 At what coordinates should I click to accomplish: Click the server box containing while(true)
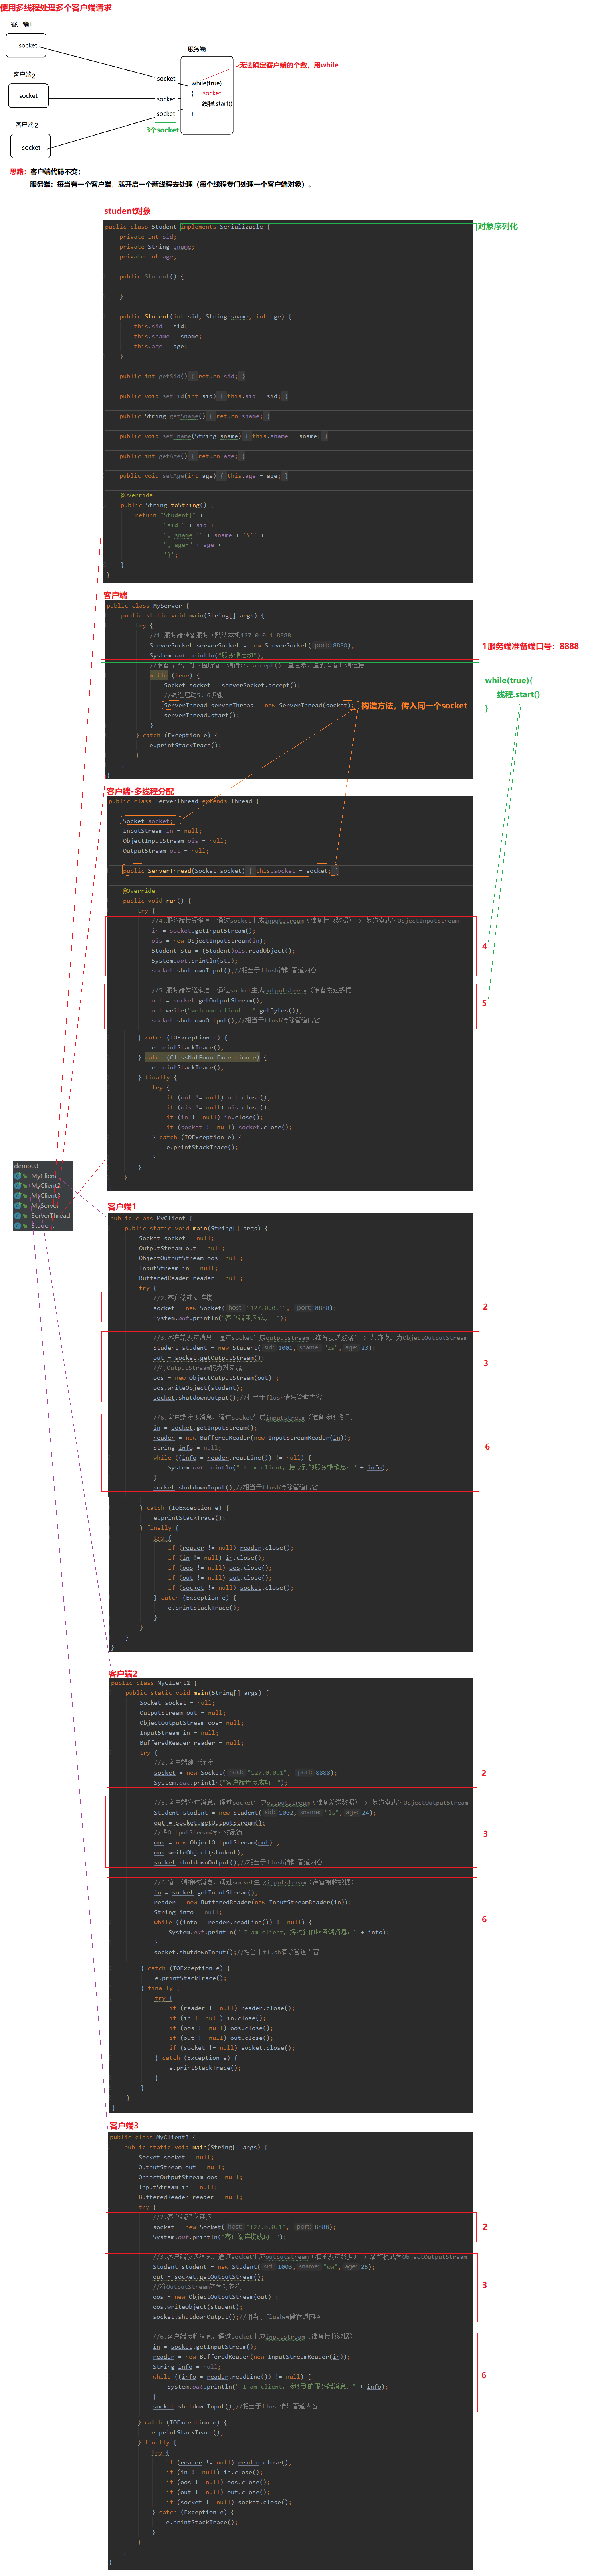[207, 95]
